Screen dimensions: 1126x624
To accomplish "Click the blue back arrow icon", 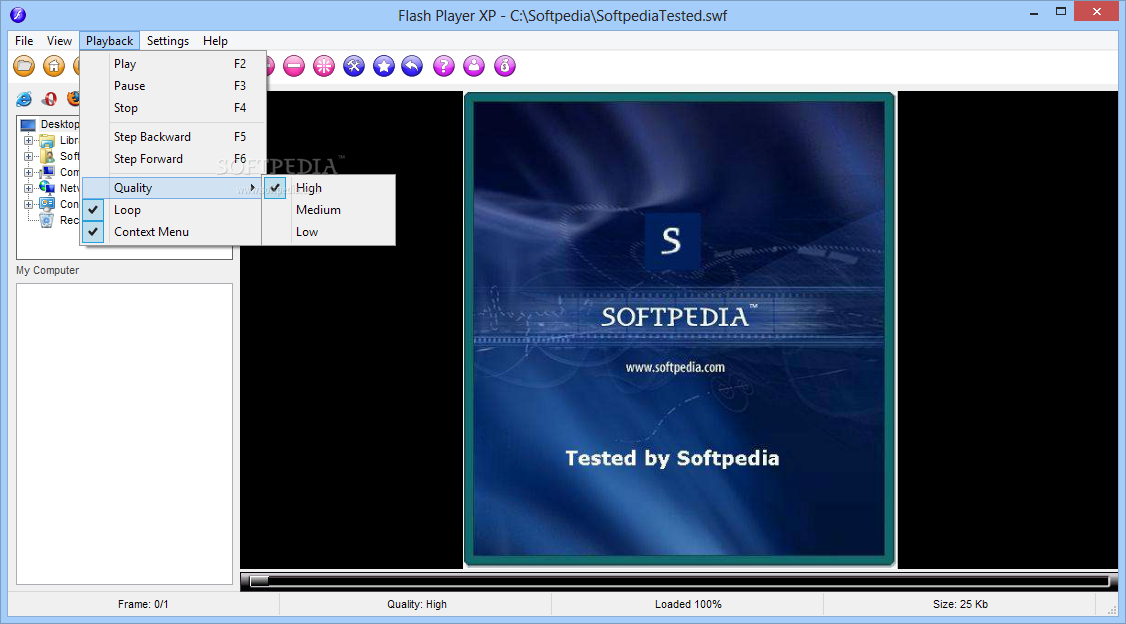I will coord(412,66).
